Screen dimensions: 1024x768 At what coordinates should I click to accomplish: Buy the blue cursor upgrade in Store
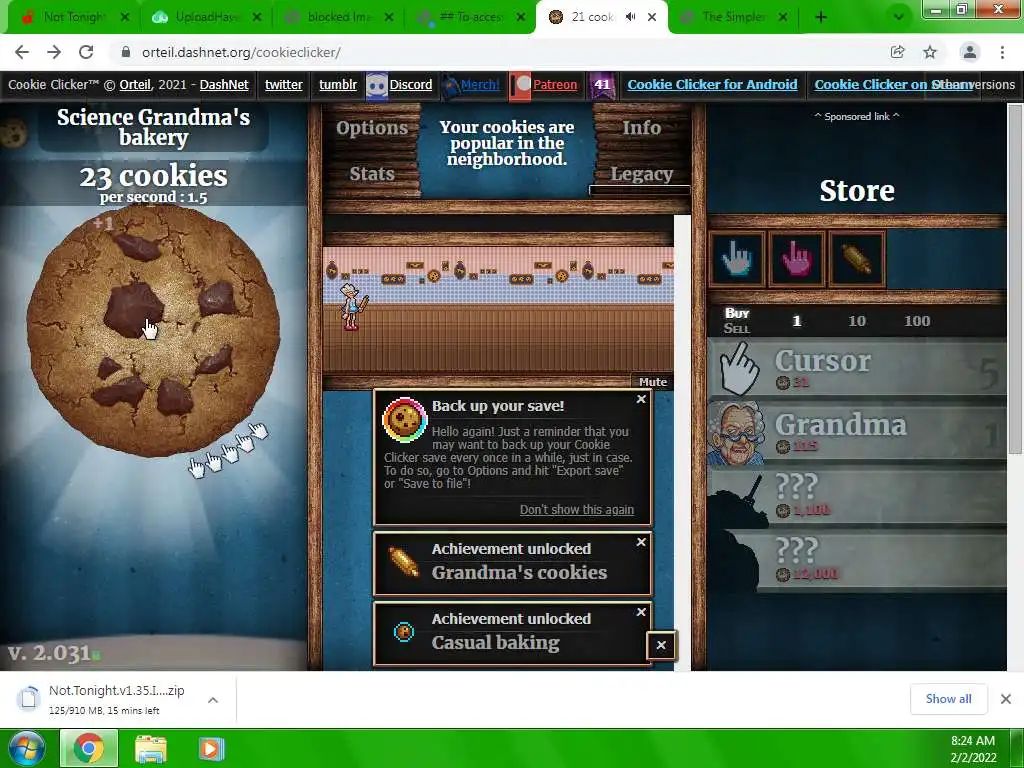pos(737,259)
